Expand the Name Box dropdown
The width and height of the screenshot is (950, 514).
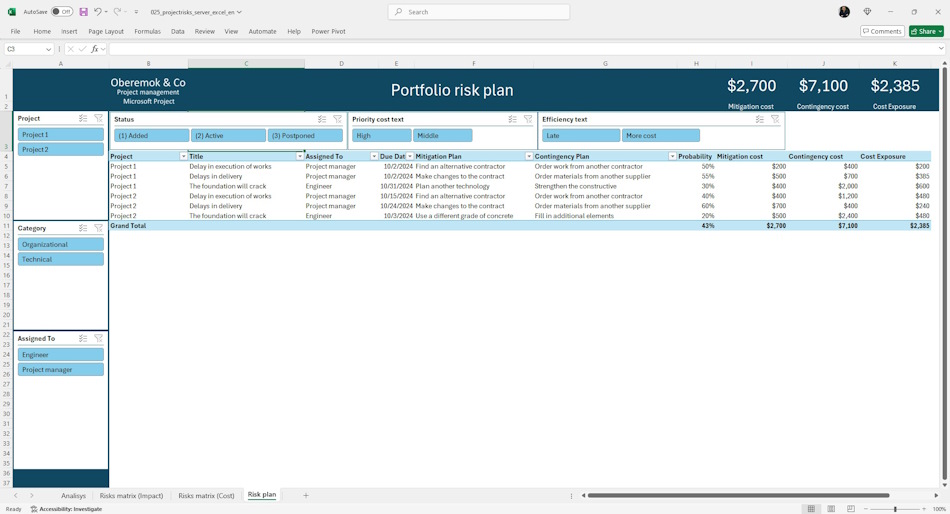48,49
